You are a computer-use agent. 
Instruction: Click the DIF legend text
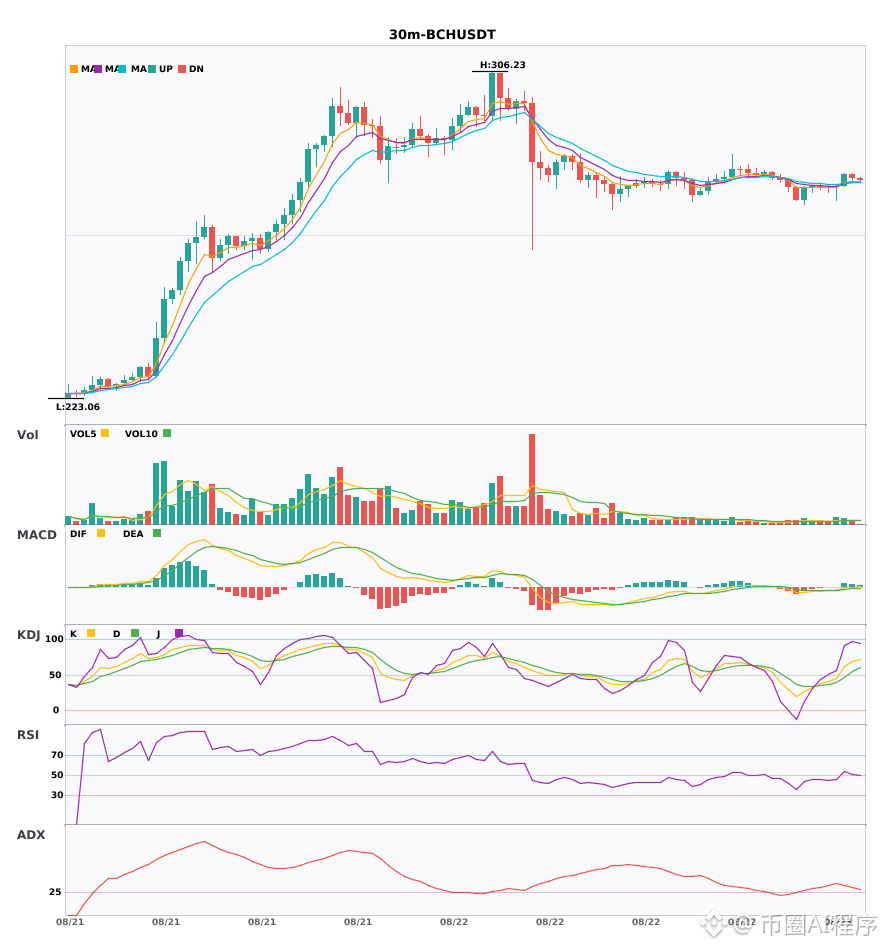tap(78, 534)
